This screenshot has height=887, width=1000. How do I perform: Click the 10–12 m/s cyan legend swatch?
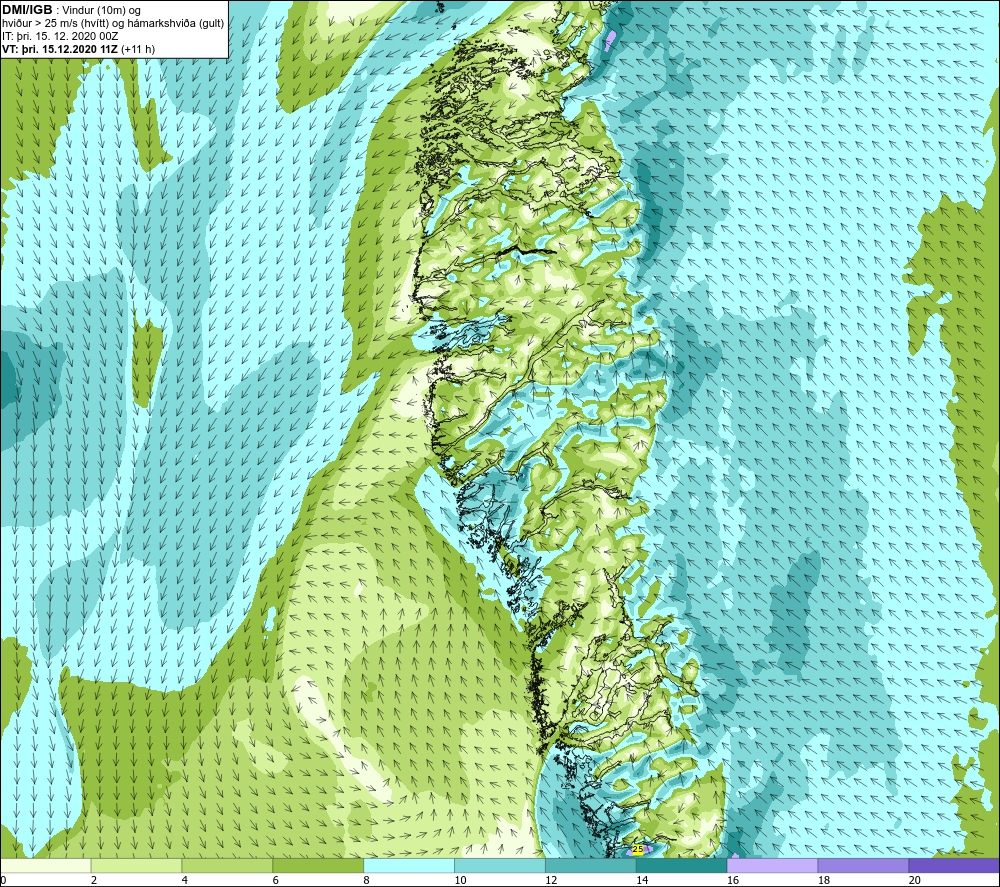pyautogui.click(x=499, y=865)
